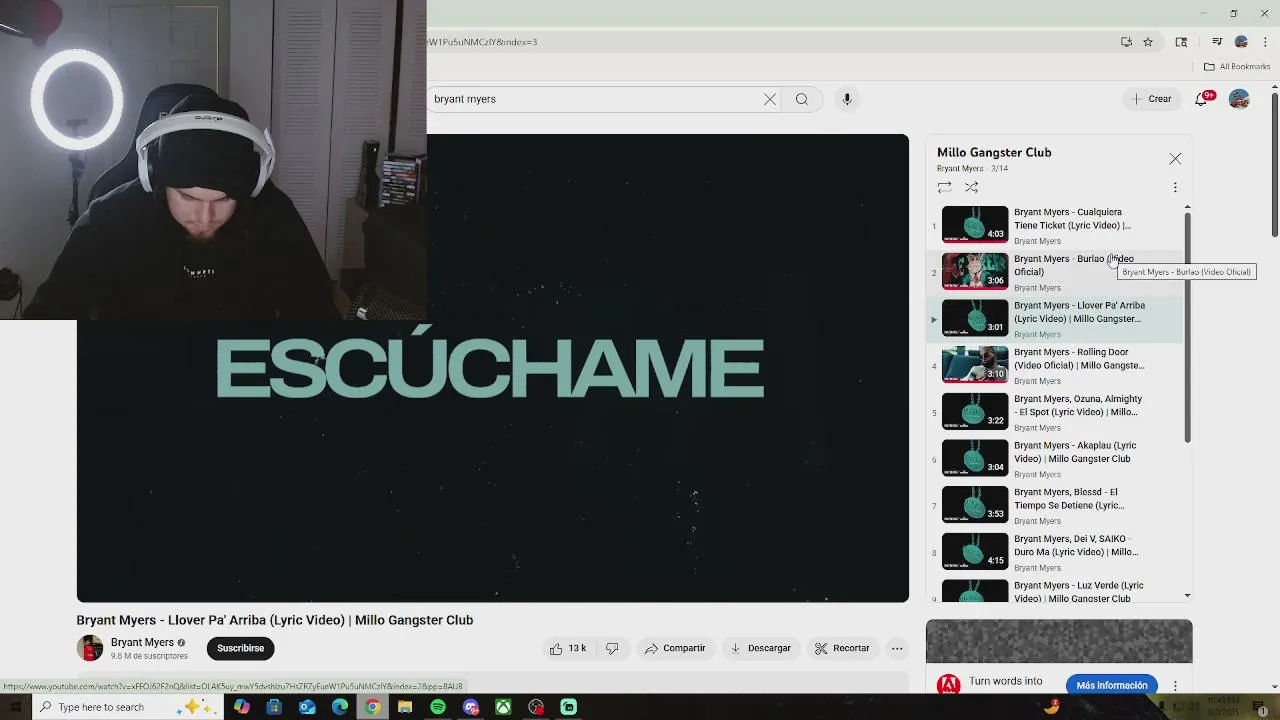Close the Millo Gangster Club playlist panel

tap(1175, 159)
